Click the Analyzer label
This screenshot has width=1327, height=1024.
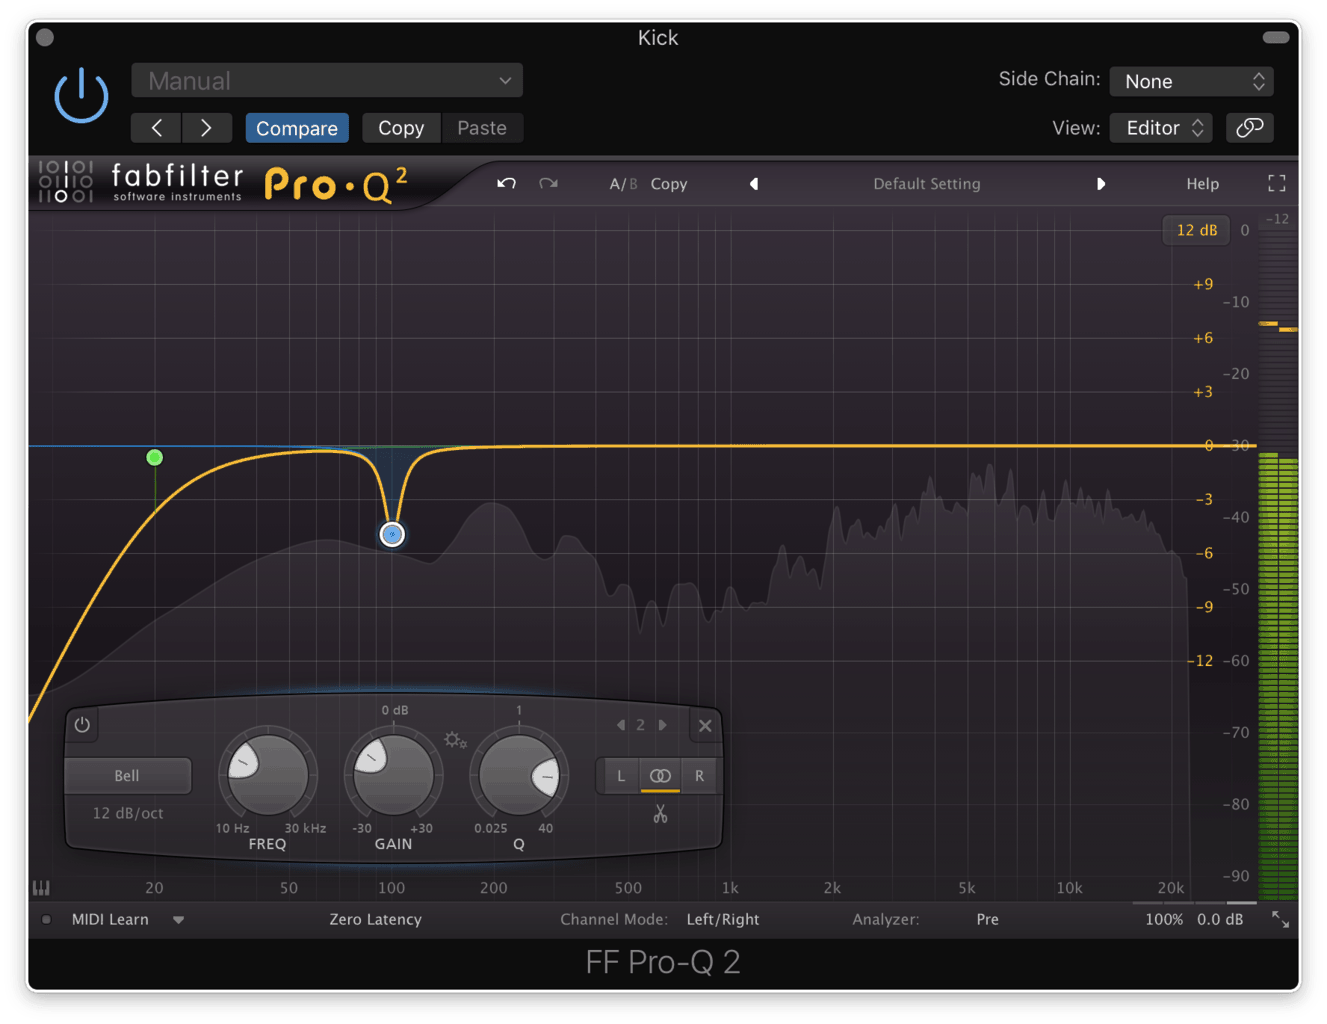[x=886, y=919]
